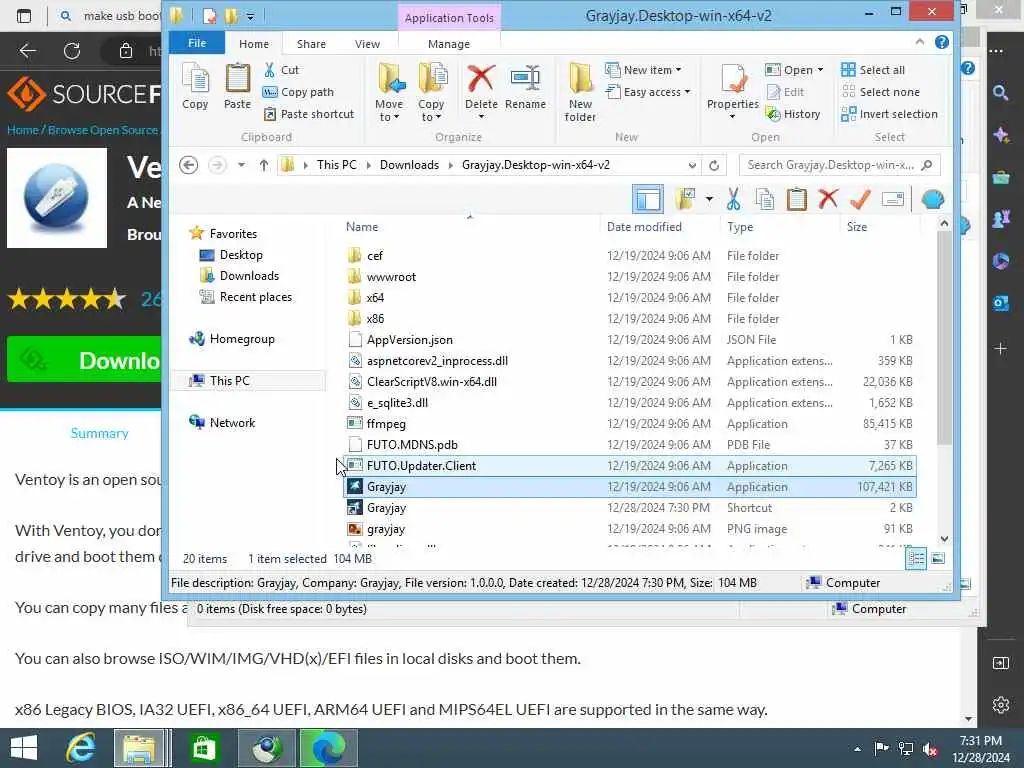Switch to the Manage ribbon tab

point(449,44)
